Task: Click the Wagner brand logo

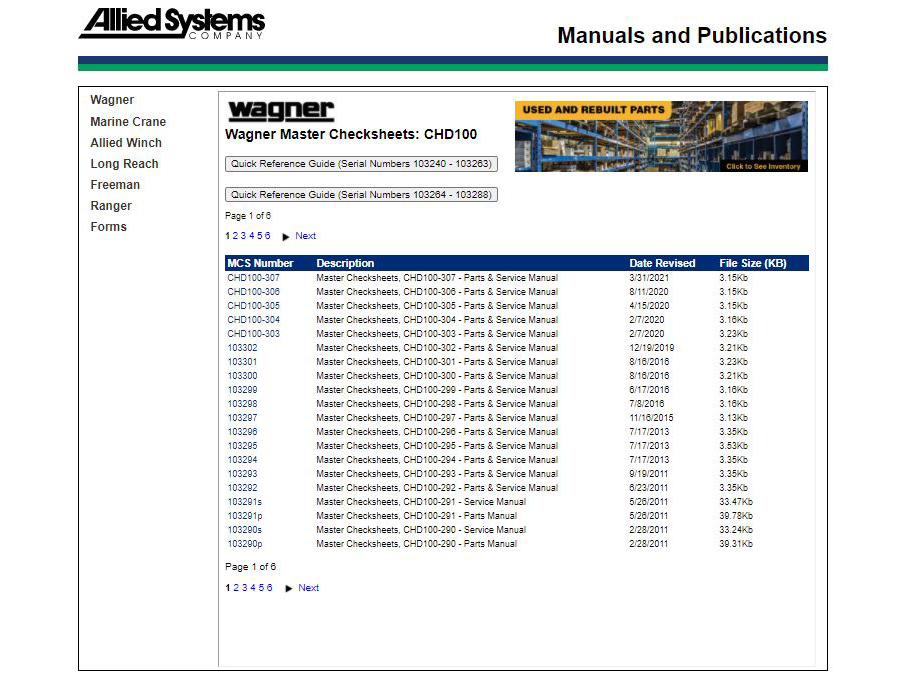Action: (281, 110)
